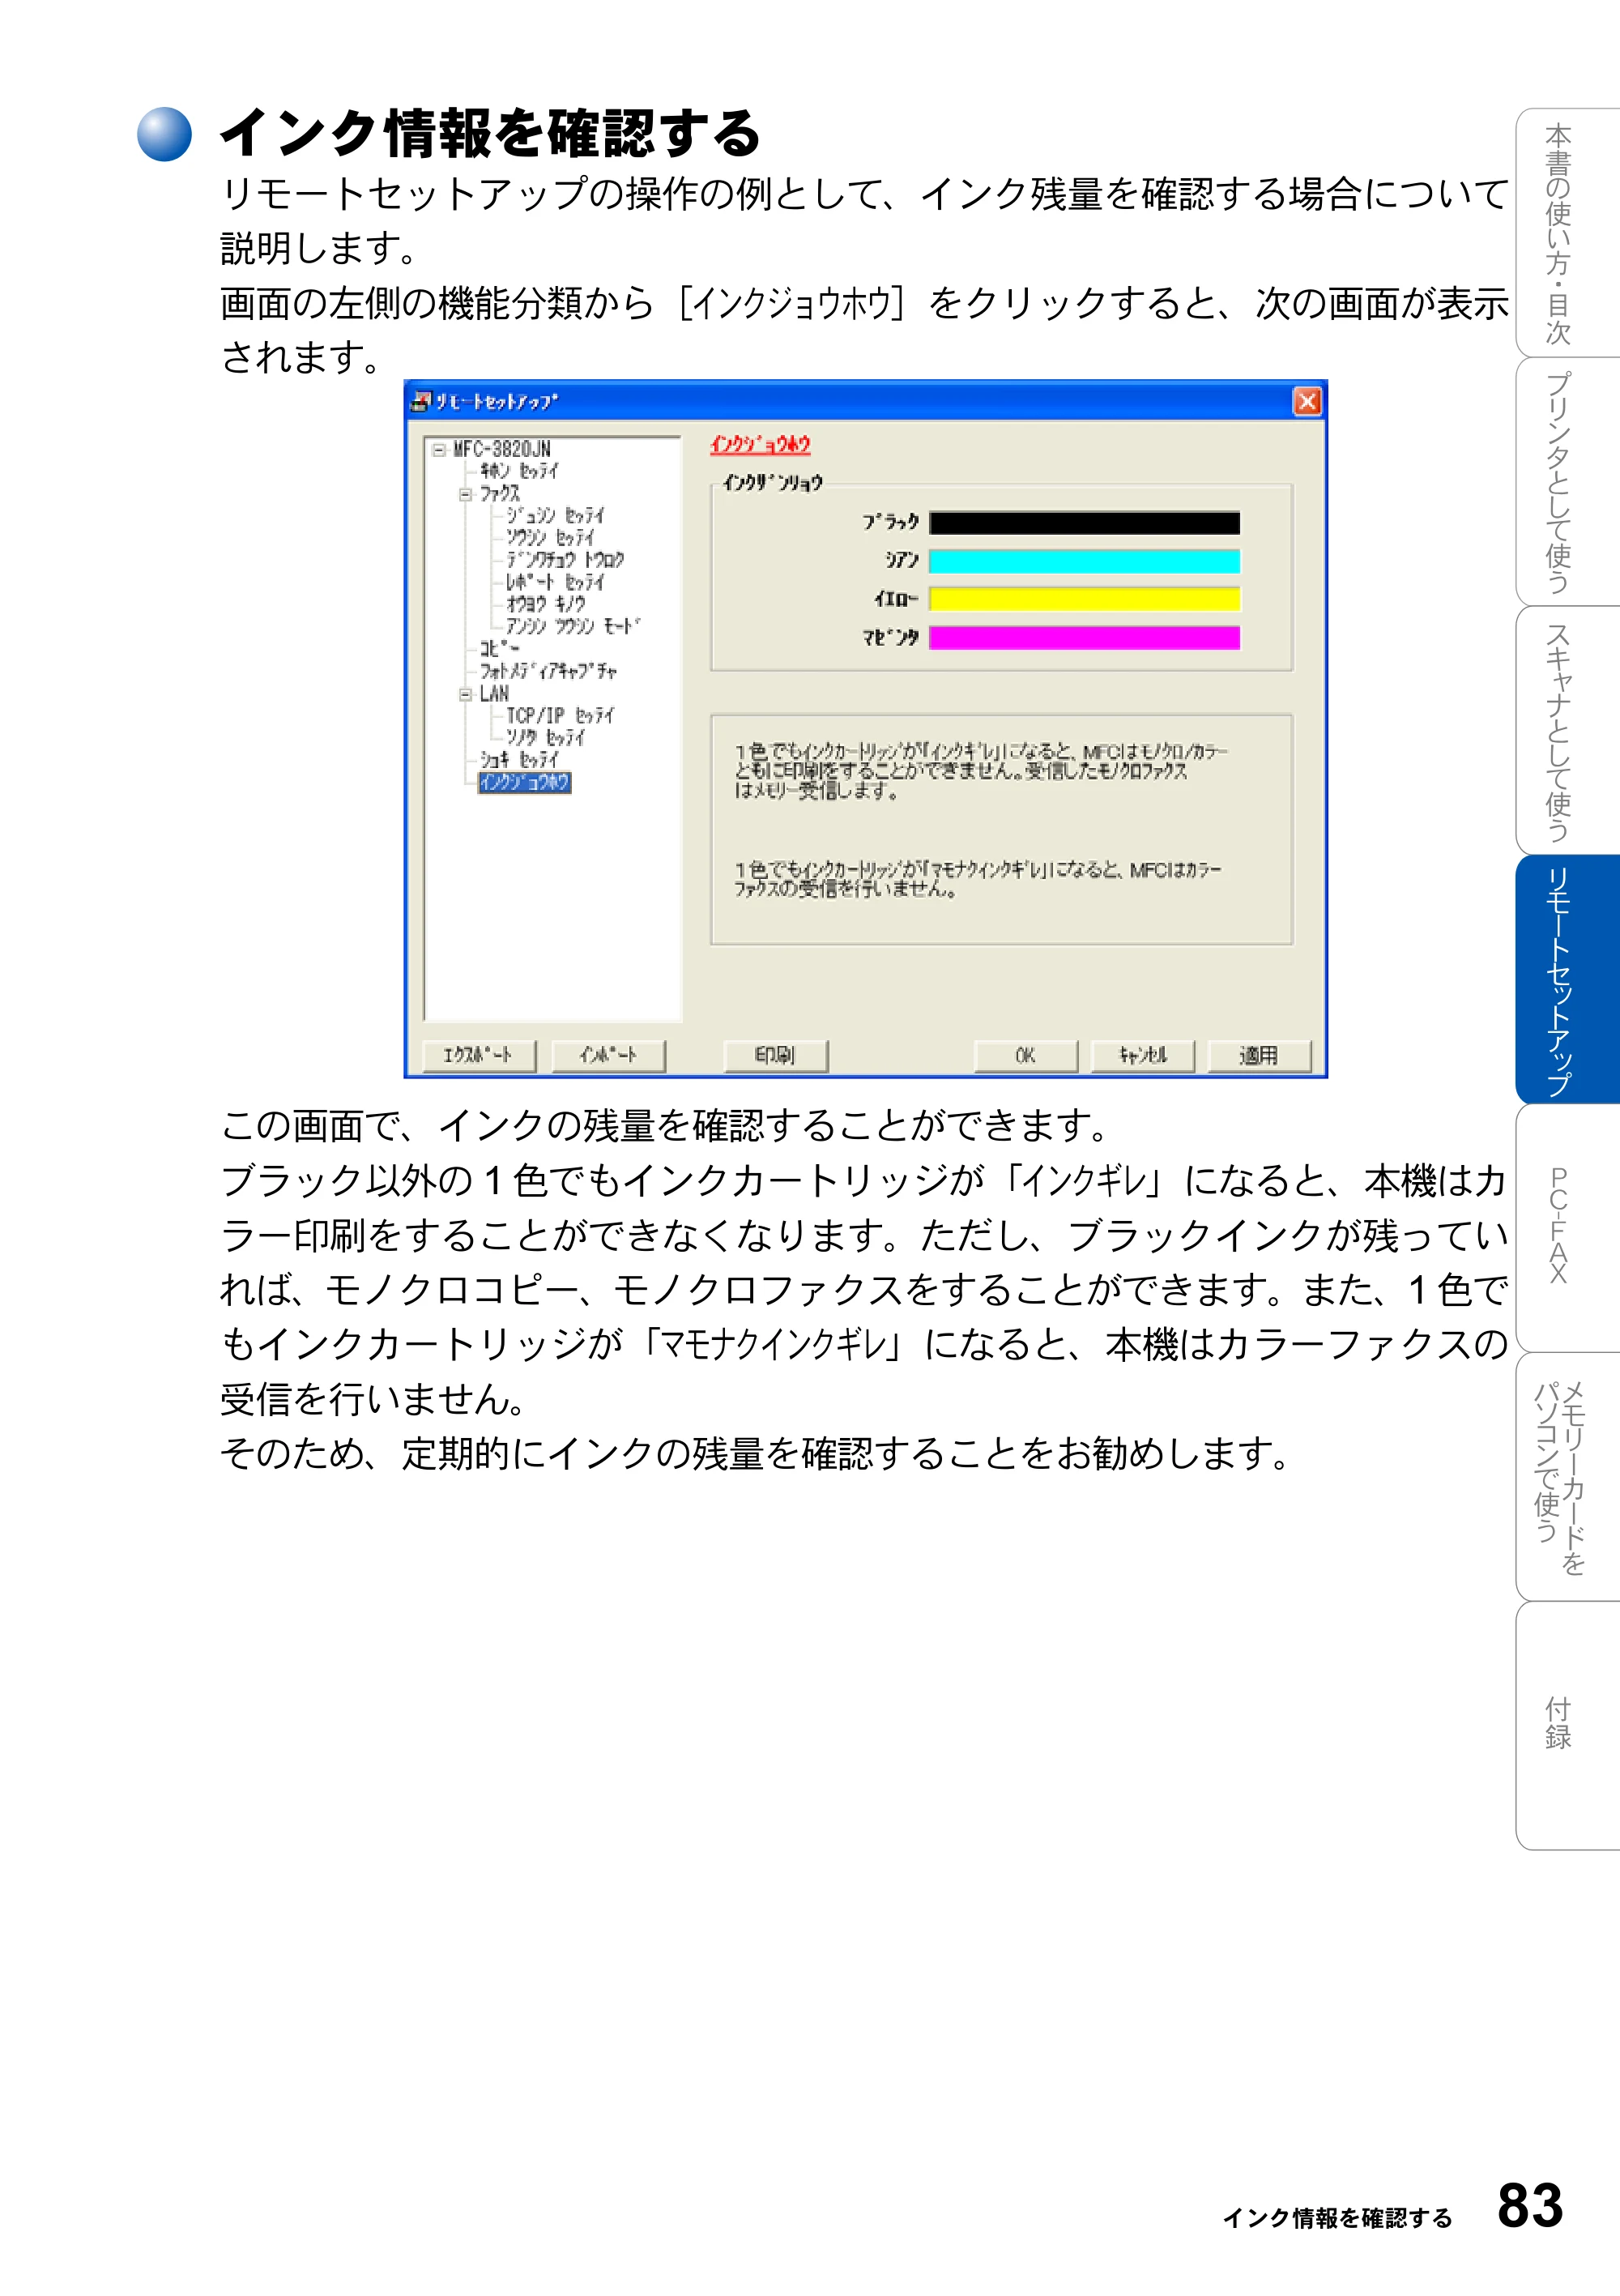The width and height of the screenshot is (1620, 2296).
Task: Open アンシン ツウシン モード tree item
Action: coord(573,626)
